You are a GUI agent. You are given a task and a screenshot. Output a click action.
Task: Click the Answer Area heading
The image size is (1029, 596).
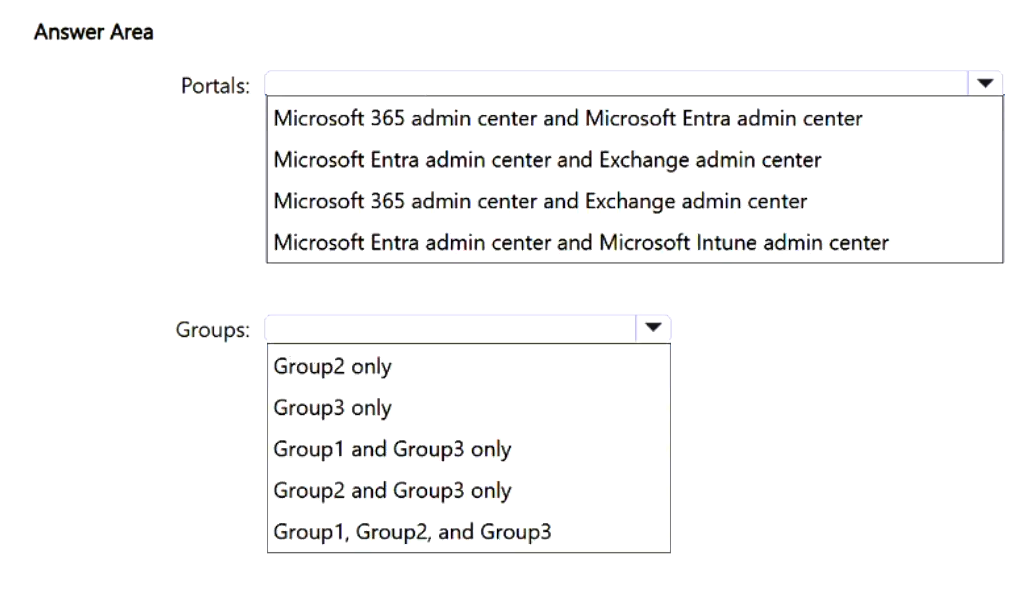[x=94, y=32]
